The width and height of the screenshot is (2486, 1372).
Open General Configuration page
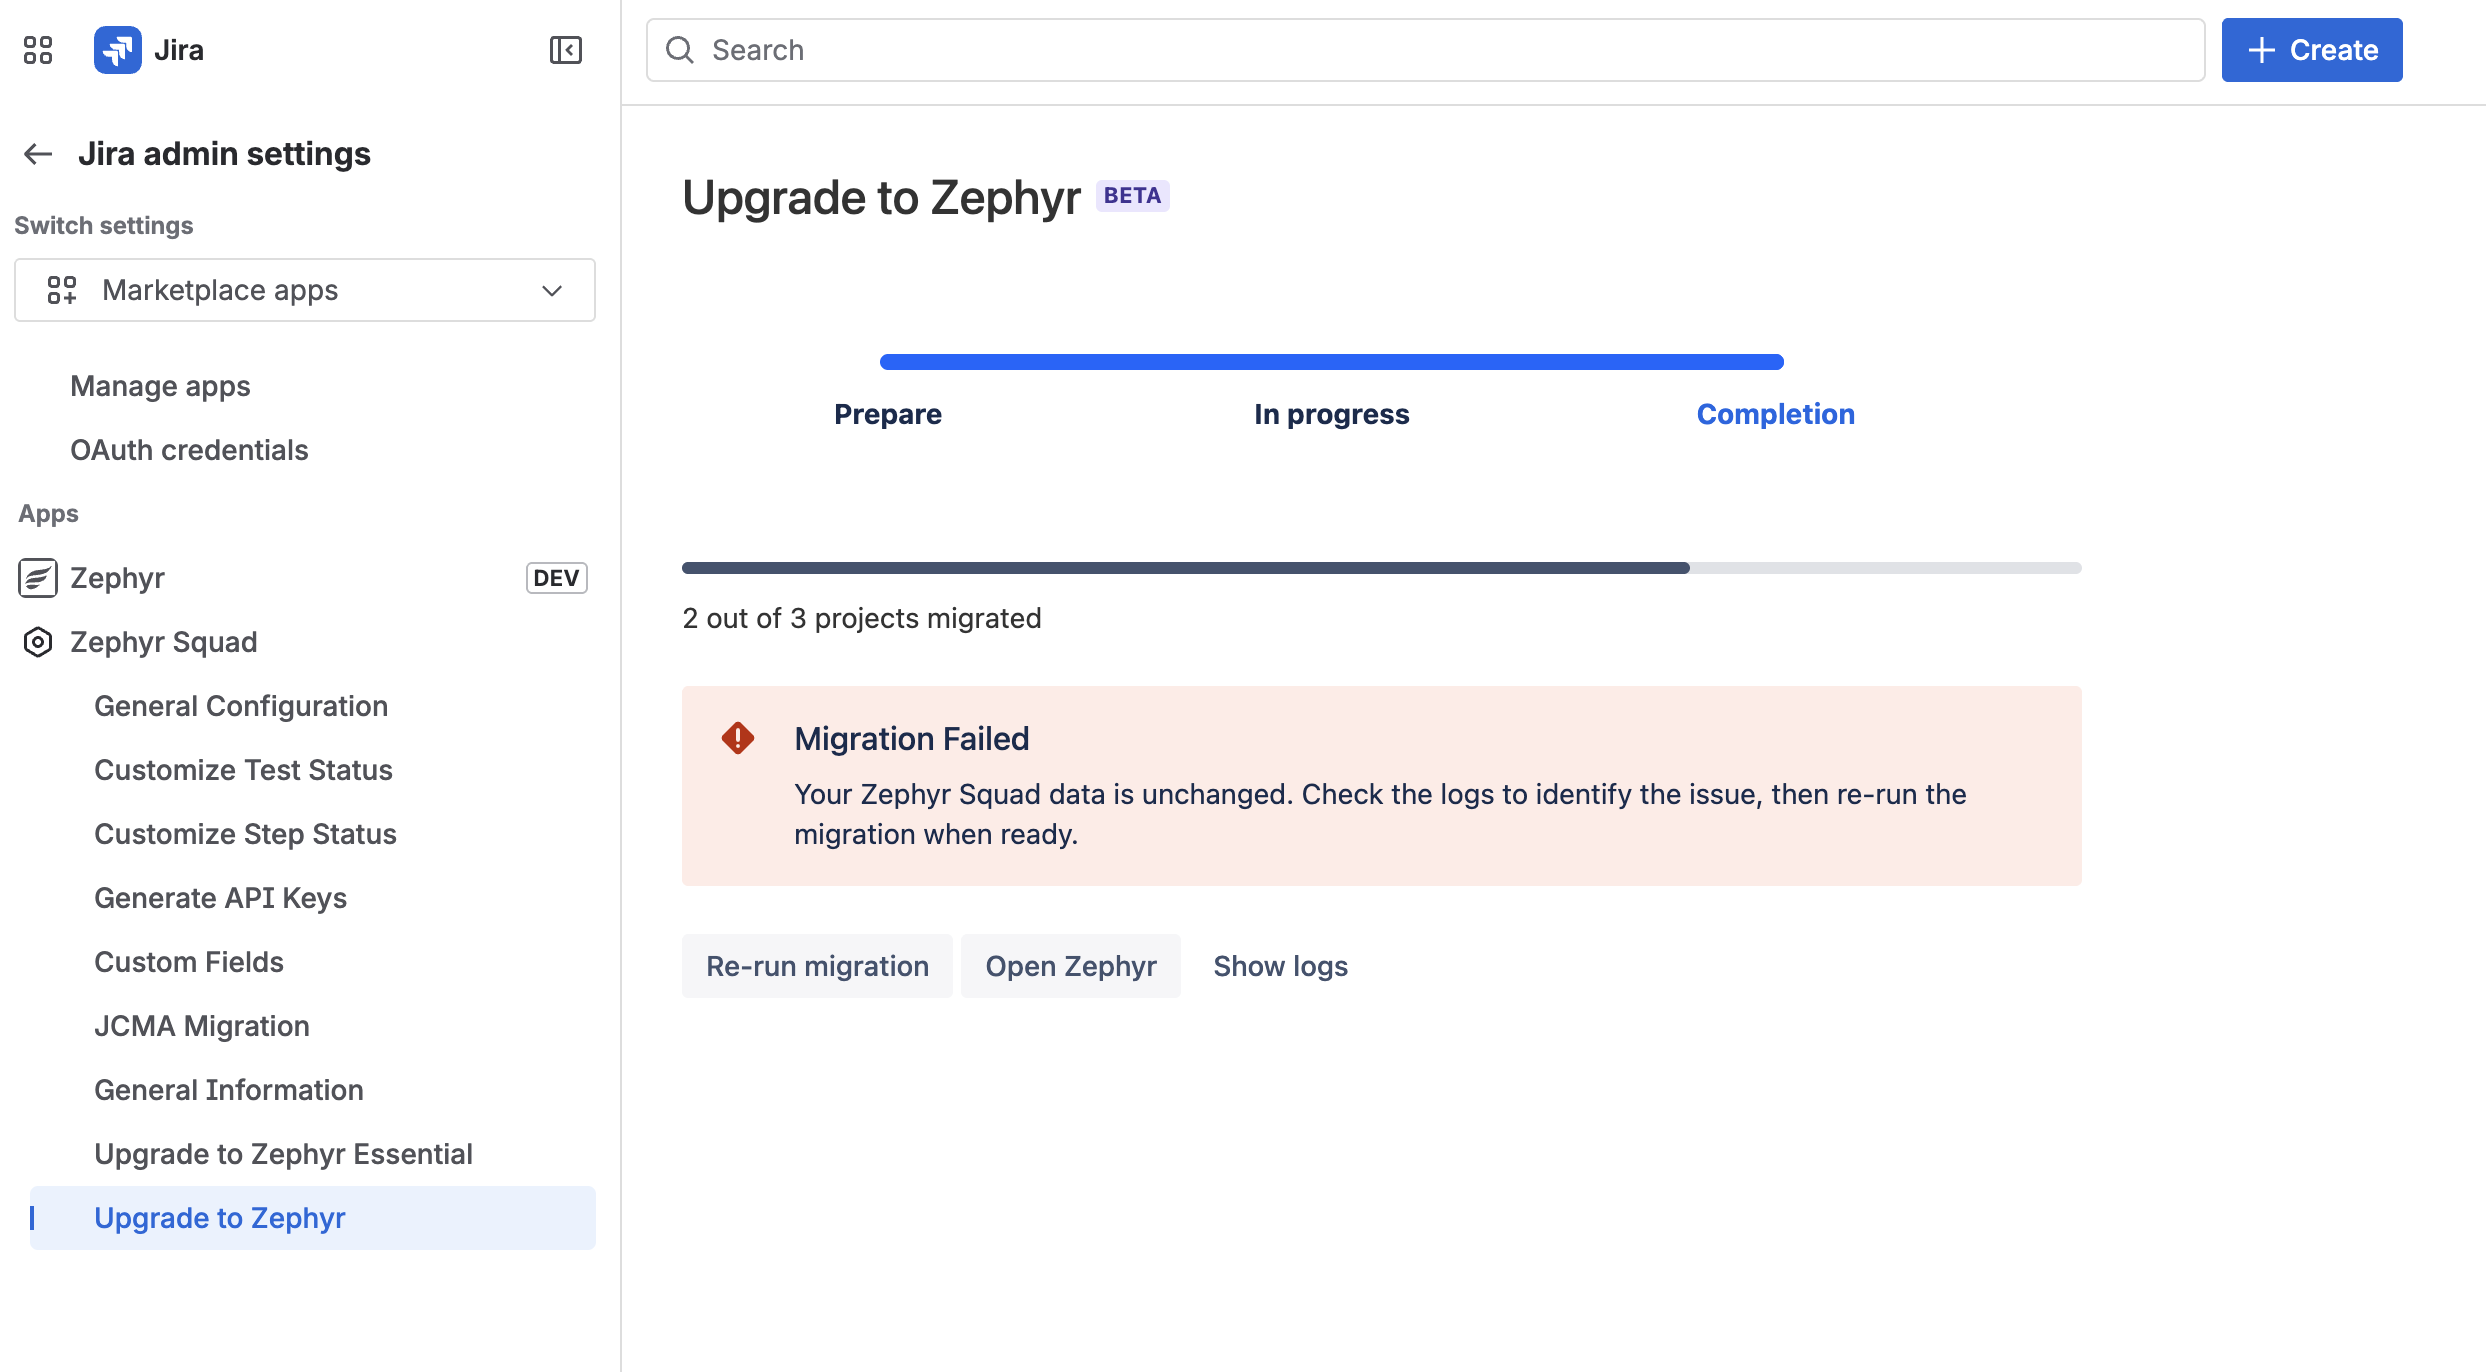click(241, 706)
